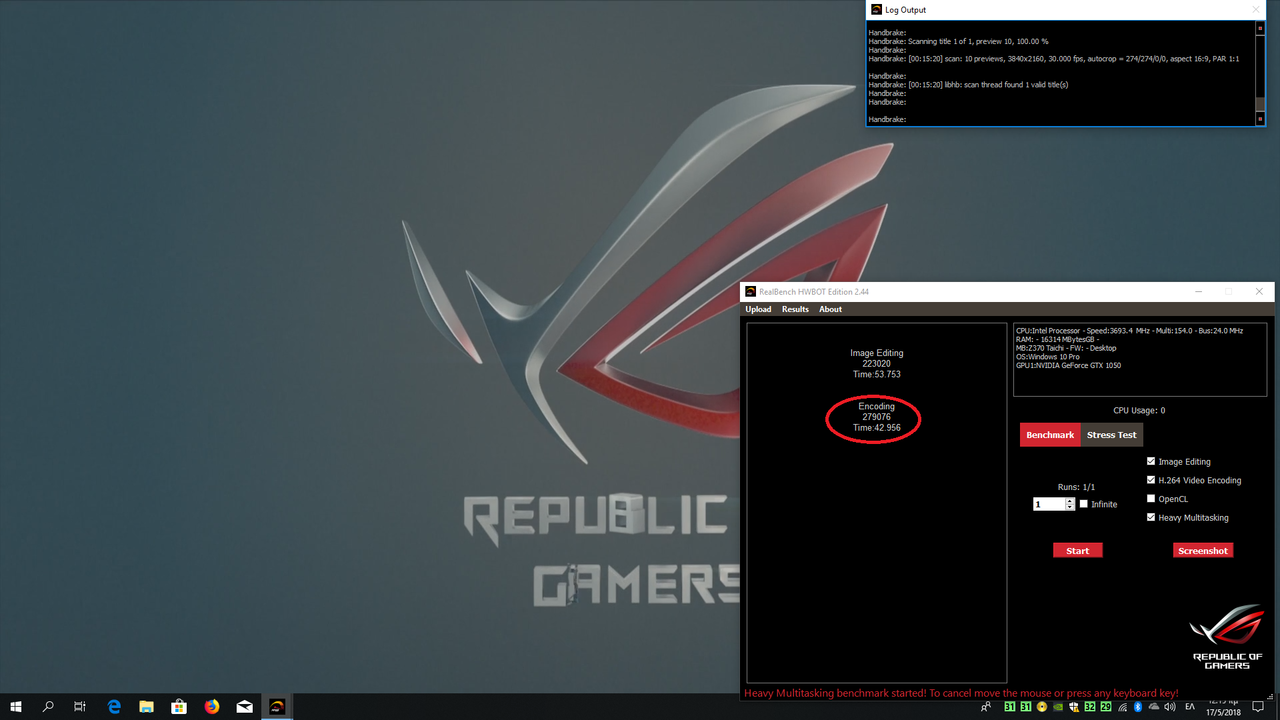1280x720 pixels.
Task: Open Task View on the taskbar
Action: click(80, 706)
